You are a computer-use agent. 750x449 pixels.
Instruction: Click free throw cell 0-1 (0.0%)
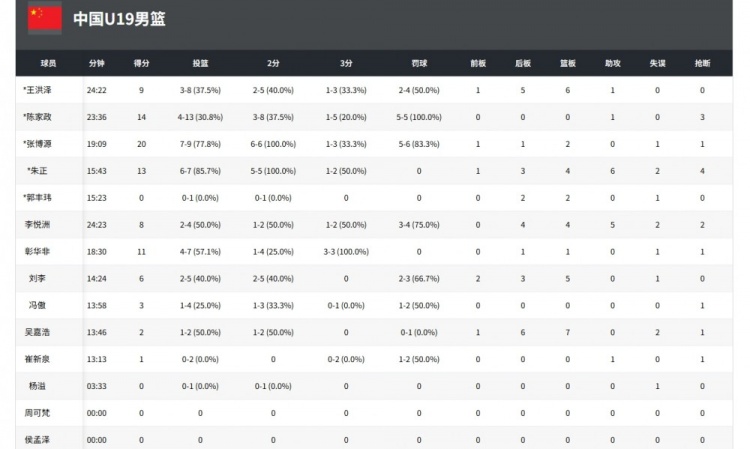pyautogui.click(x=419, y=332)
